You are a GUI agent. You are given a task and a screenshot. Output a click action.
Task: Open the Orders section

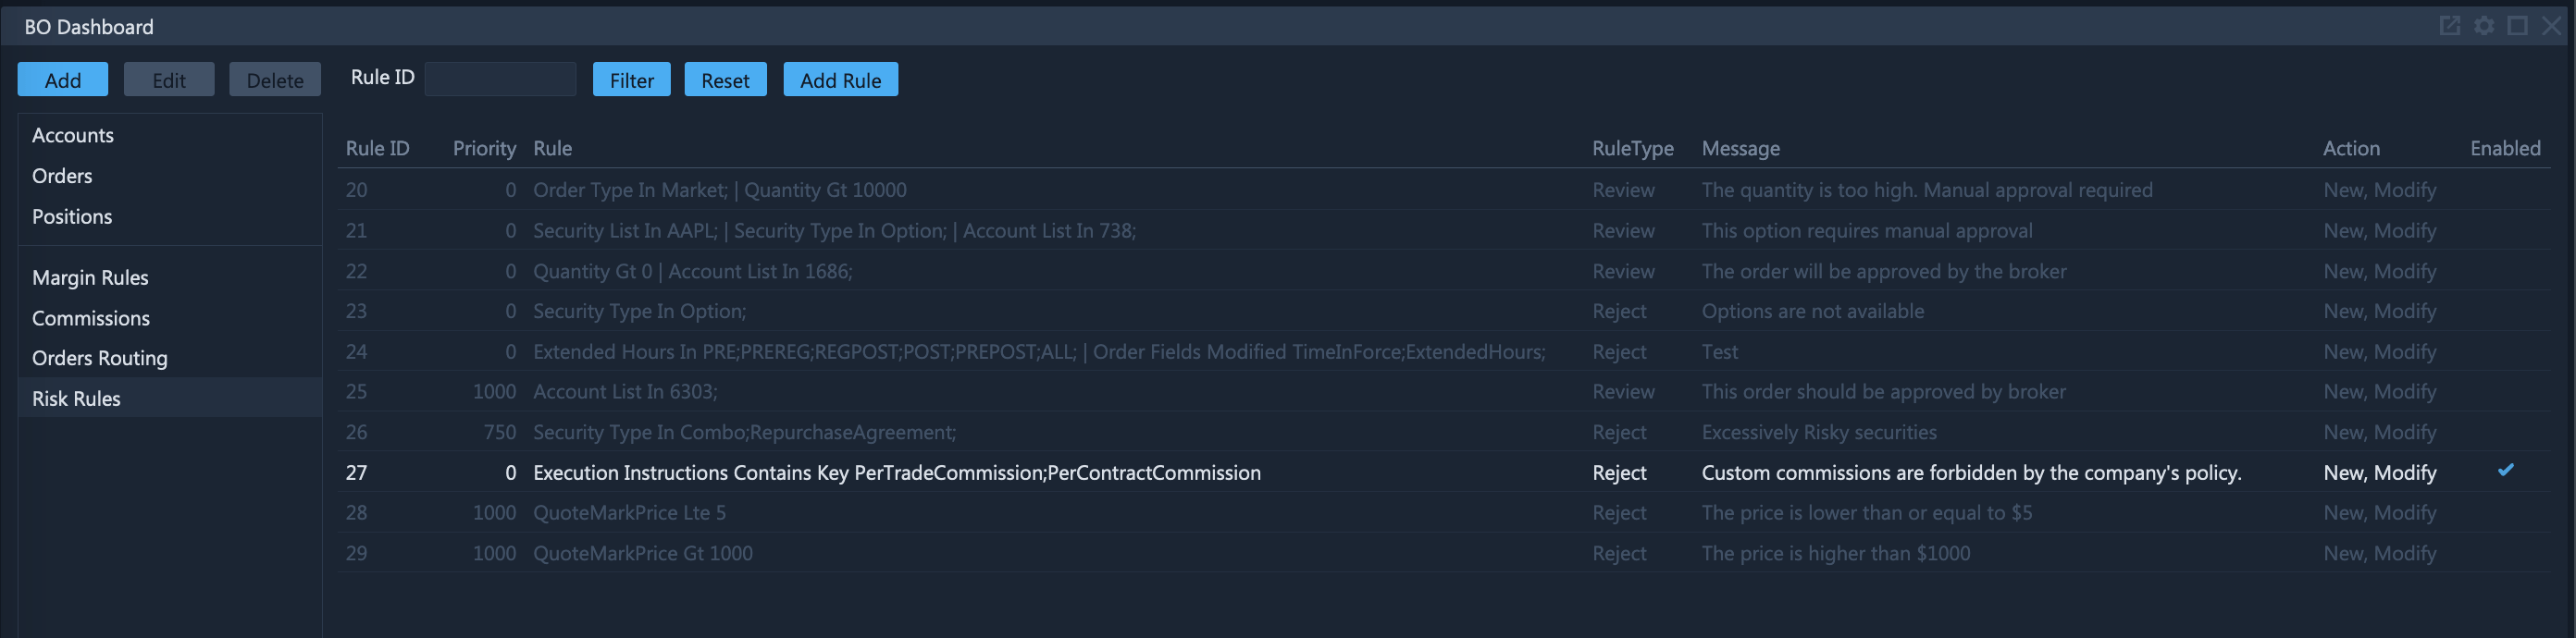tap(62, 176)
